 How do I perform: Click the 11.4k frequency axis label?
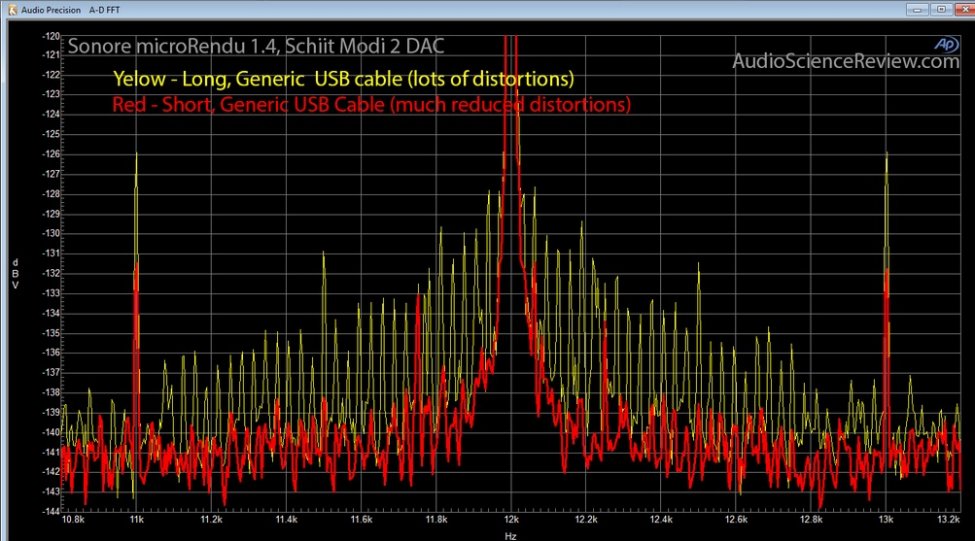click(286, 520)
